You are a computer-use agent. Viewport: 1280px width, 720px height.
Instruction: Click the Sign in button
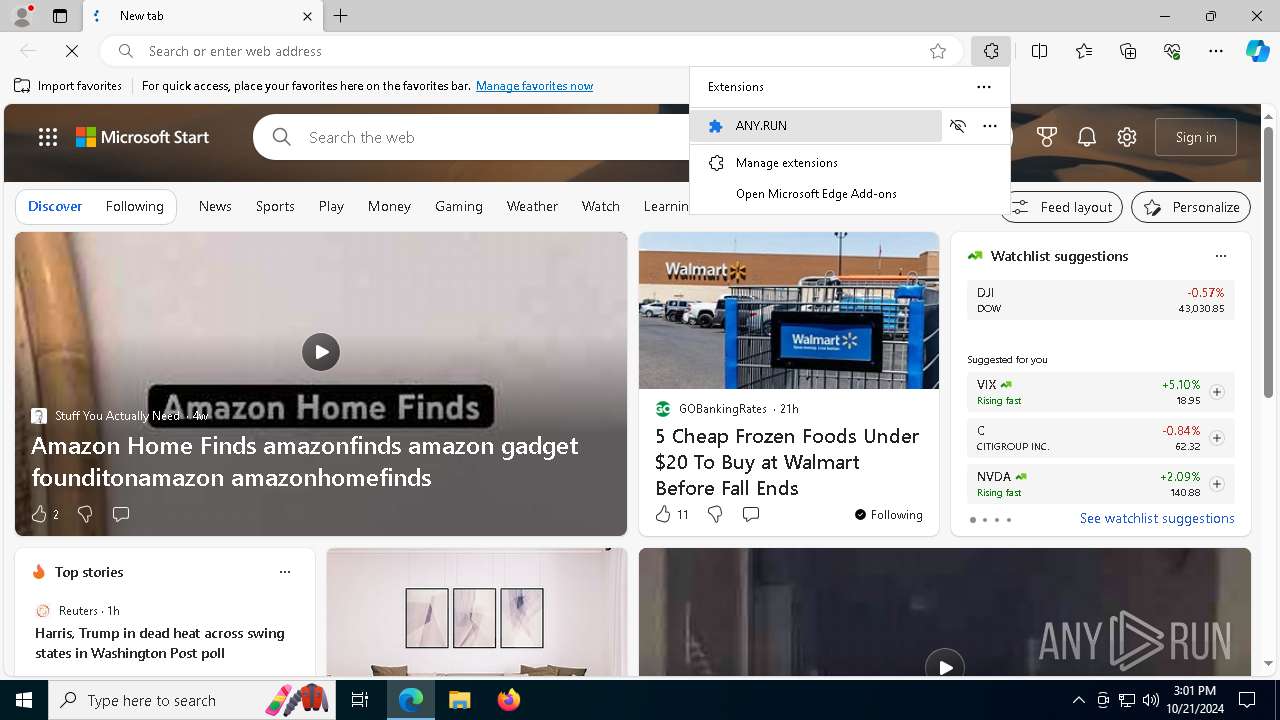1196,137
